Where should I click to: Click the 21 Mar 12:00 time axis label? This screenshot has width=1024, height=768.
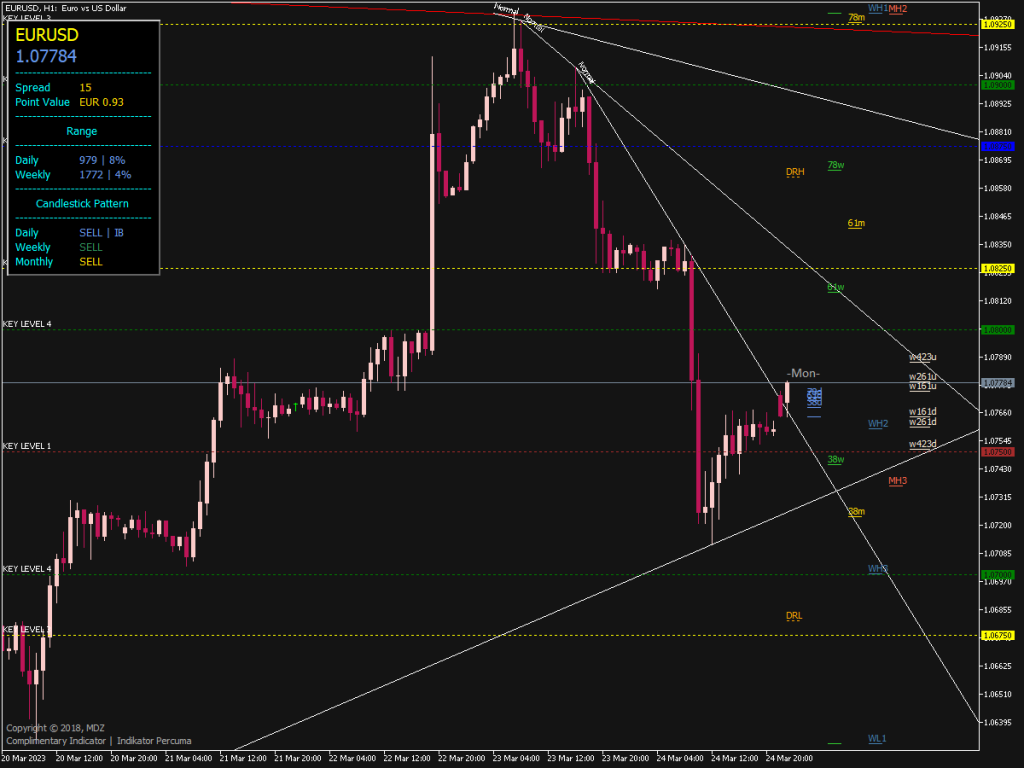point(243,758)
